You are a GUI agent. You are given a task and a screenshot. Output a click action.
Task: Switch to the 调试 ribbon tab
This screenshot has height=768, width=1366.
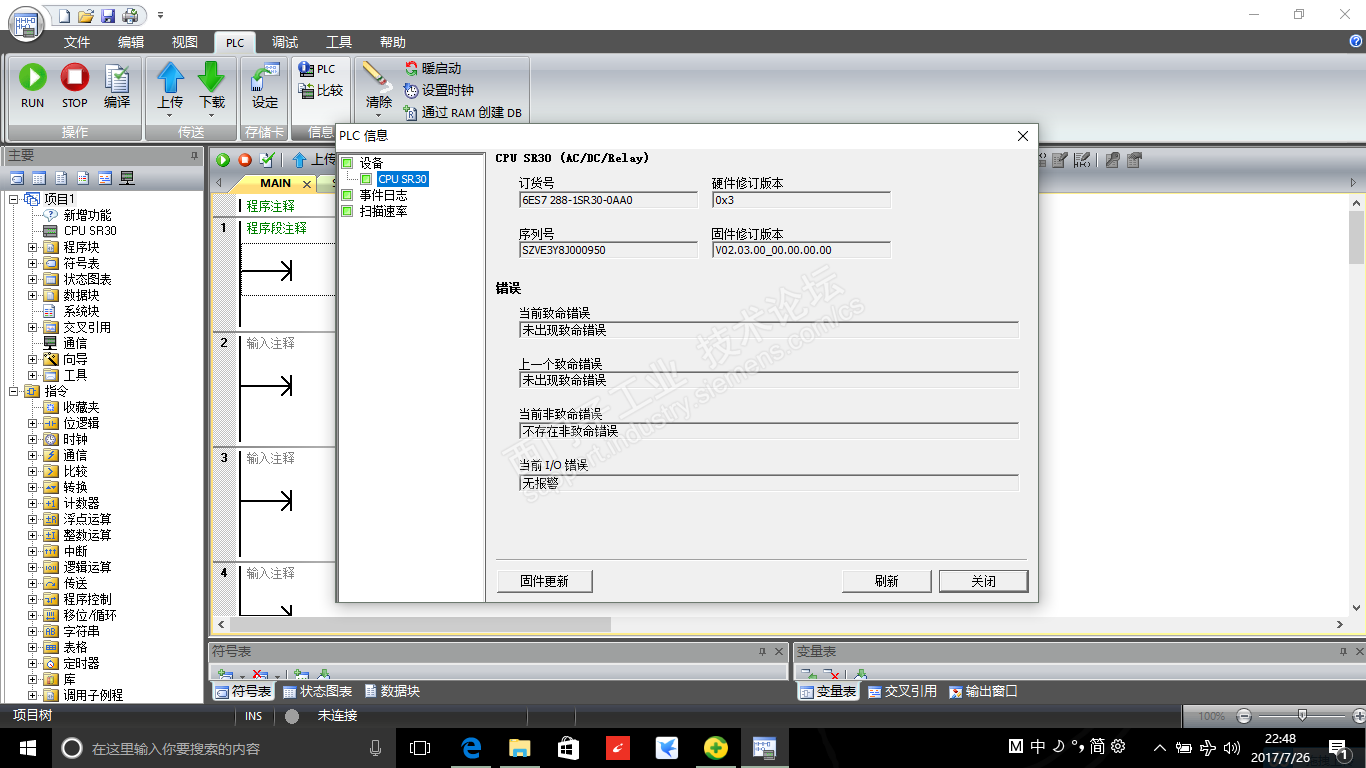pos(285,42)
